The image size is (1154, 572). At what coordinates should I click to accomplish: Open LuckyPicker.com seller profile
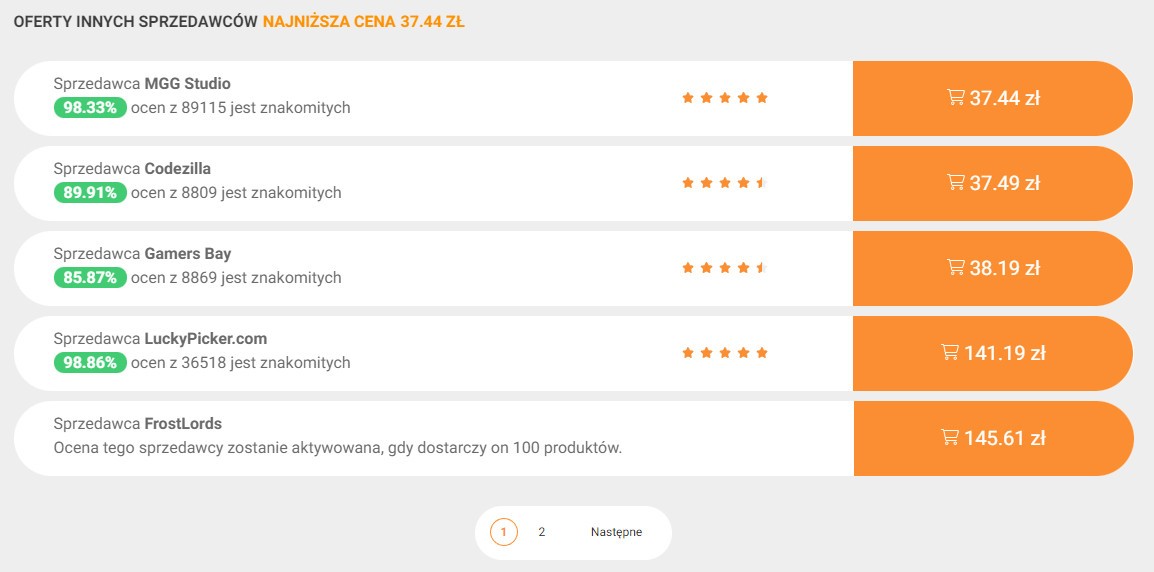click(206, 339)
